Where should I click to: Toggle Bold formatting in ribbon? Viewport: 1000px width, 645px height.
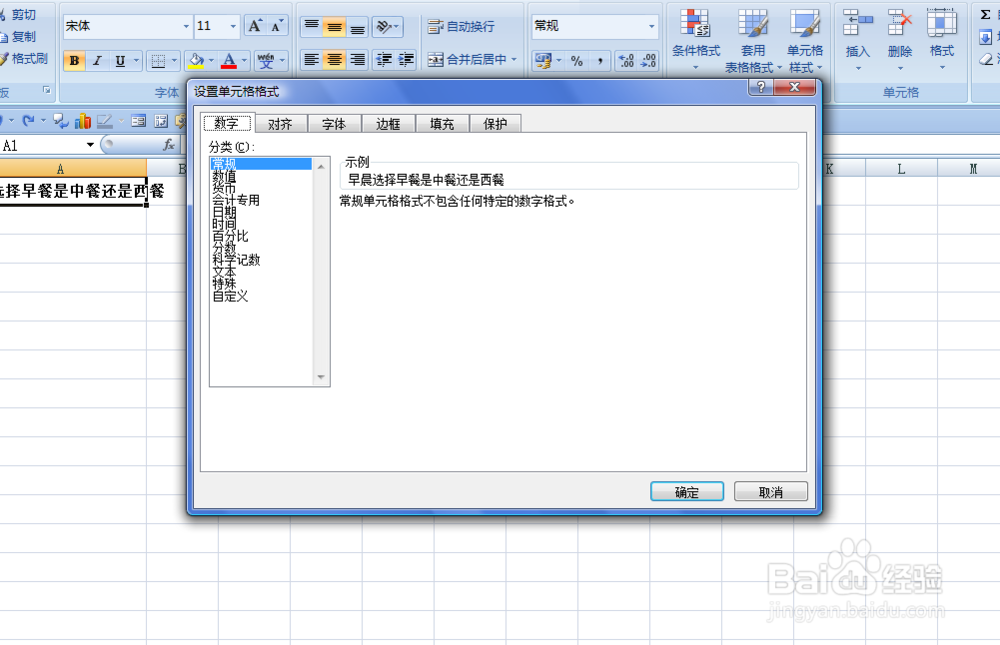click(75, 61)
